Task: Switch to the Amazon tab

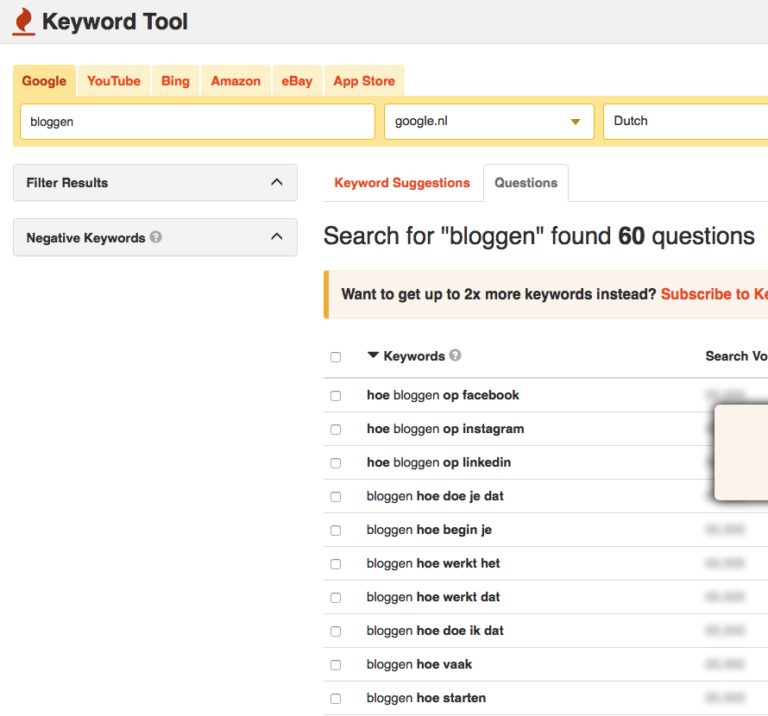Action: tap(236, 81)
